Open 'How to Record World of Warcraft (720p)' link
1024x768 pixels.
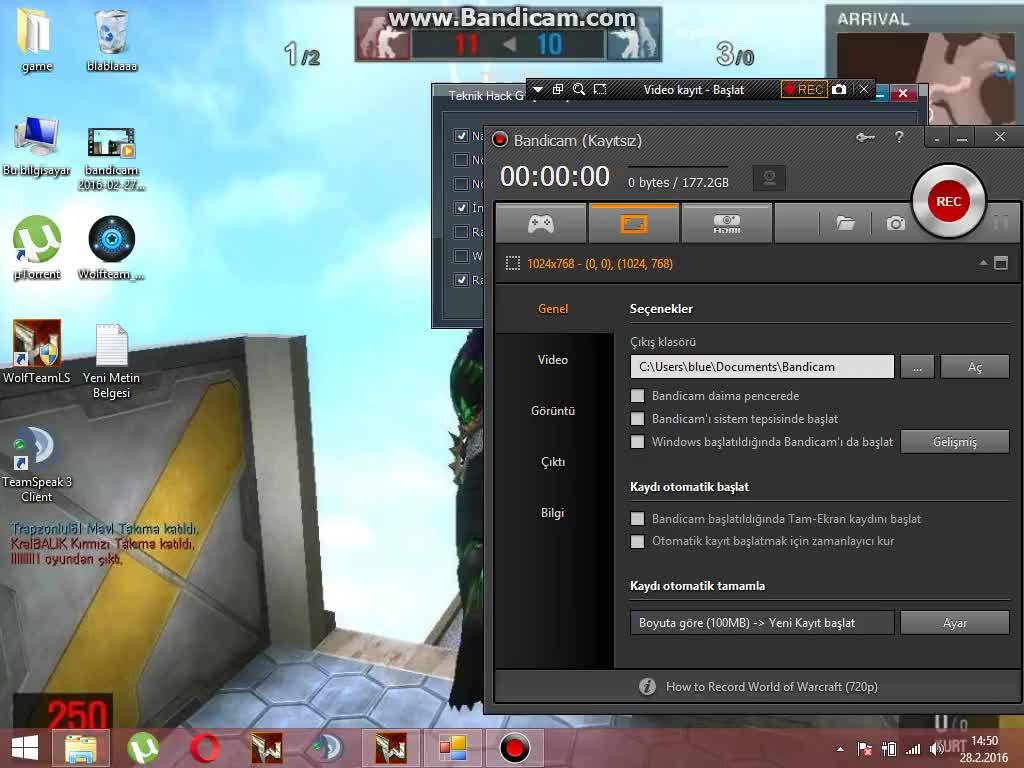(x=771, y=686)
